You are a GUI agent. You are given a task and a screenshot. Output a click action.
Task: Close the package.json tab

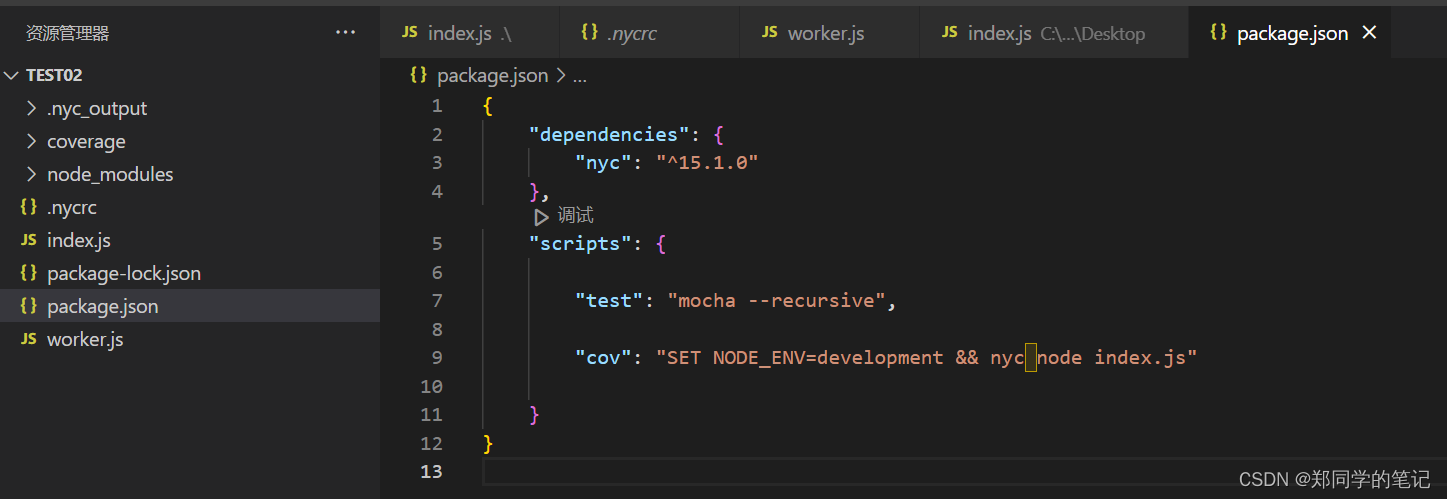(x=1369, y=33)
